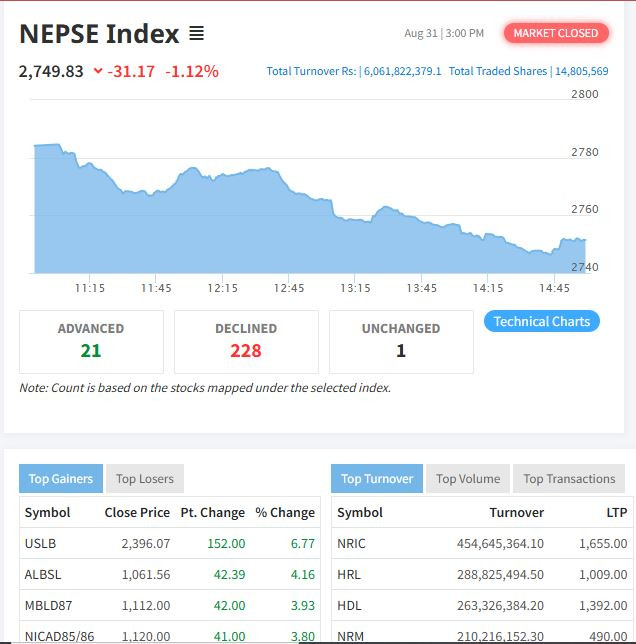The width and height of the screenshot is (636, 644).
Task: Switch to Top Volume tab
Action: tap(468, 479)
